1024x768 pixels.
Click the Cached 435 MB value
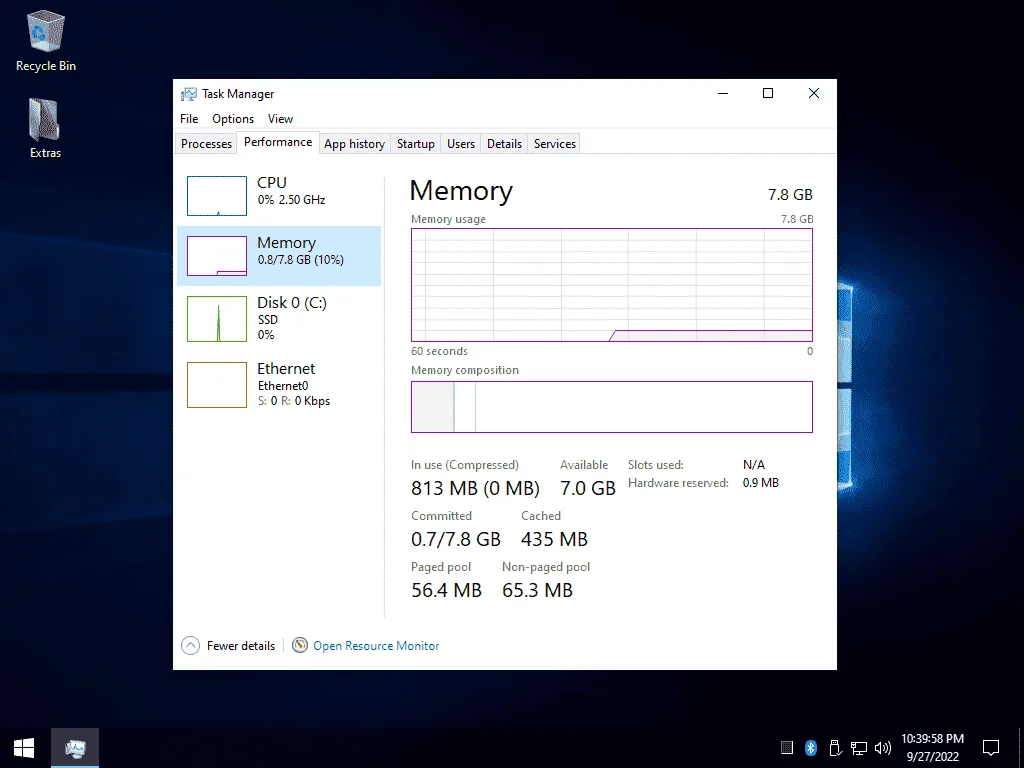click(554, 539)
